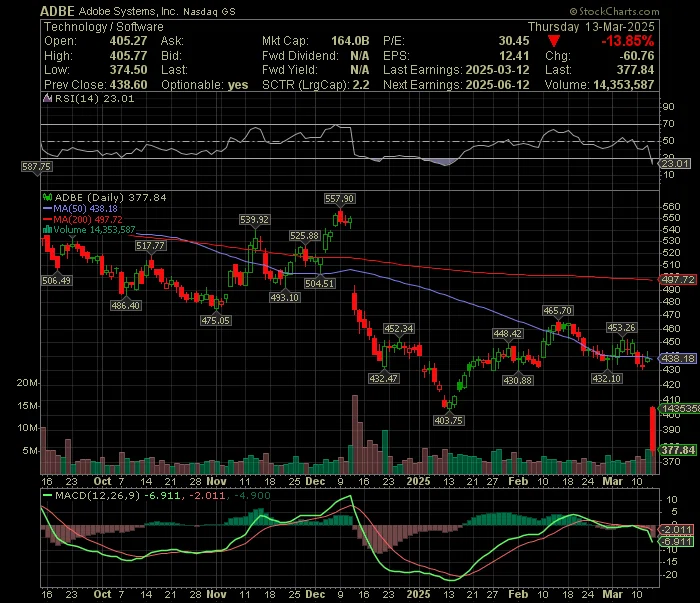
Task: Click the 452.34 price annotation
Action: 399,329
